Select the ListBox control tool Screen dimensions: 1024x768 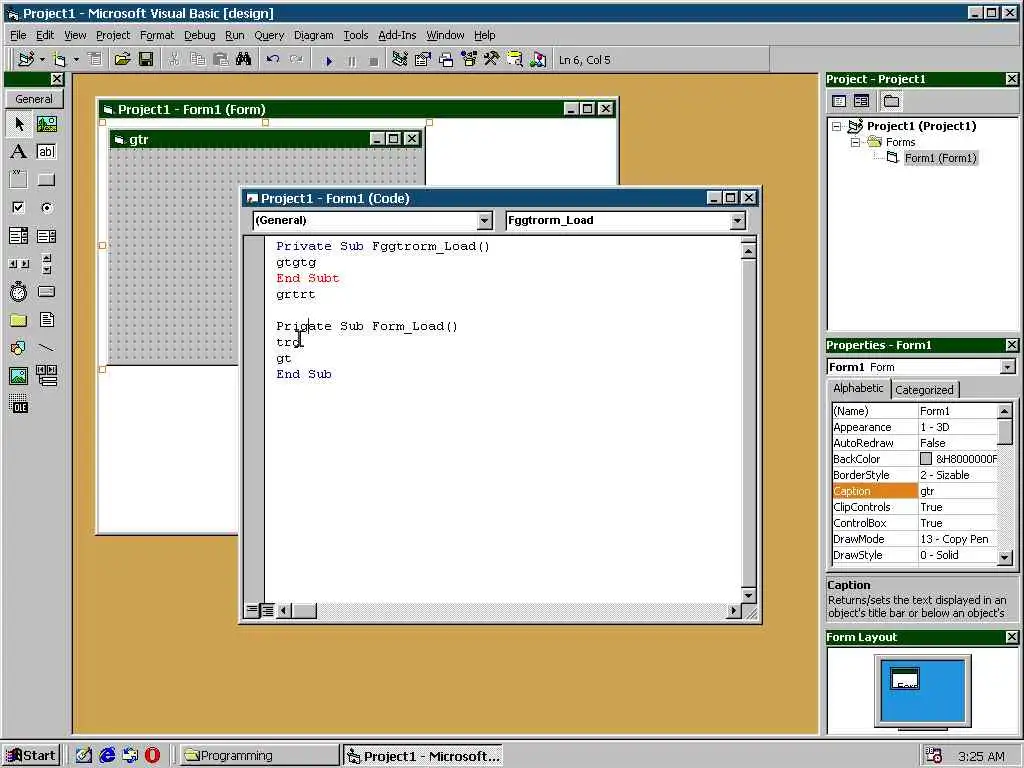tap(46, 236)
